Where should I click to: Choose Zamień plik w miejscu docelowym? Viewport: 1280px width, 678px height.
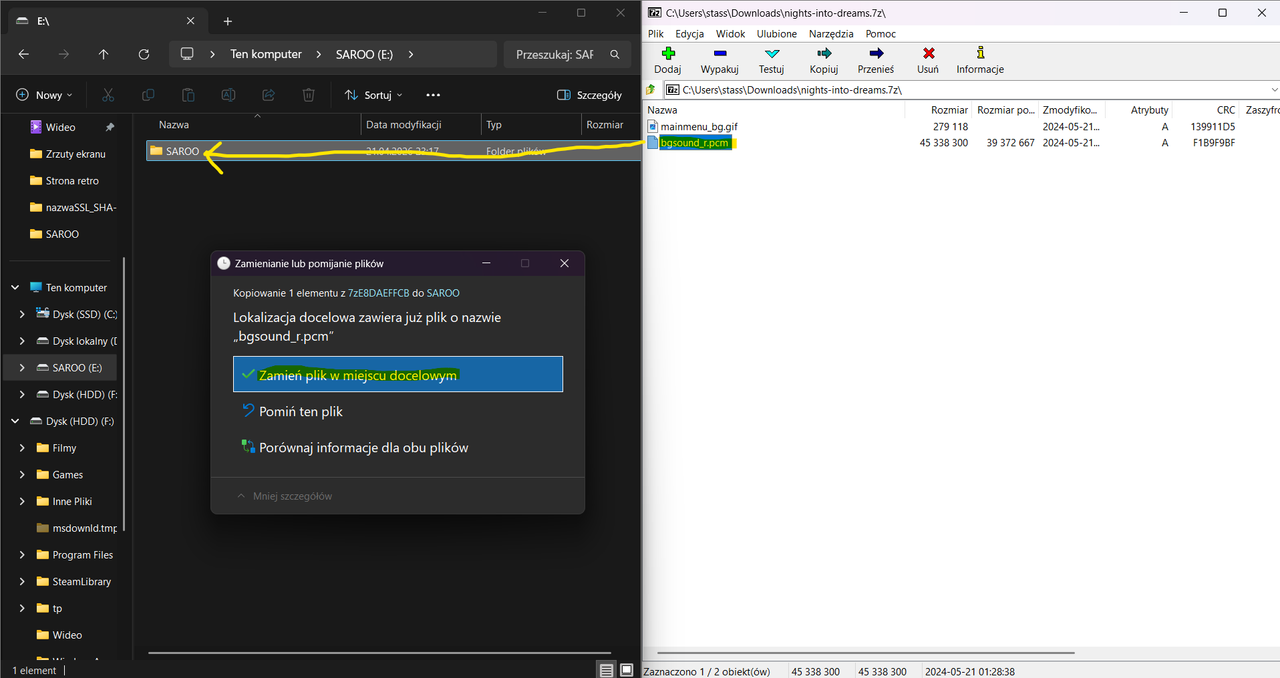pos(398,374)
